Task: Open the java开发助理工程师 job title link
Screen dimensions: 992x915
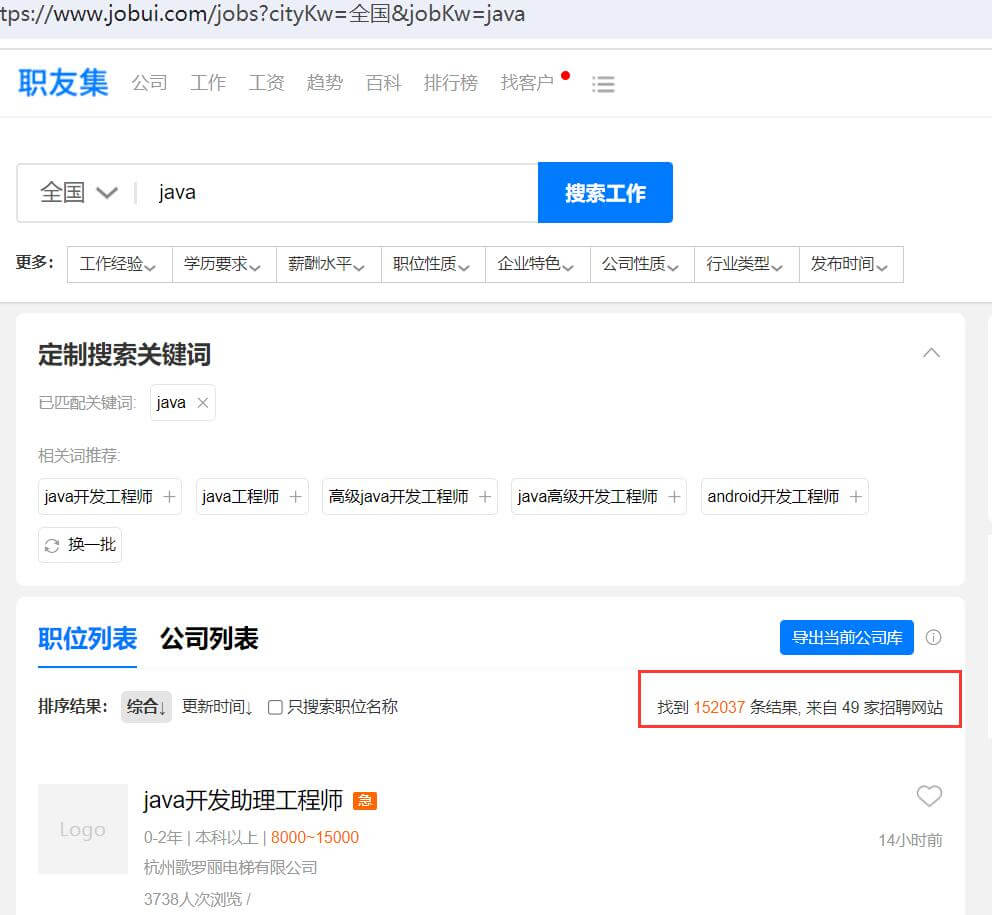Action: (x=243, y=800)
